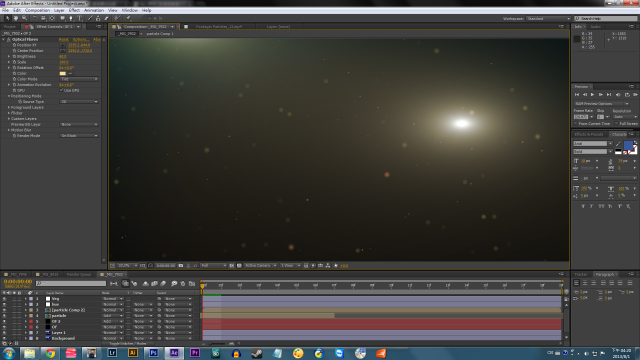The width and height of the screenshot is (640, 360).
Task: Open the Render Mode dropdown
Action: coord(79,136)
